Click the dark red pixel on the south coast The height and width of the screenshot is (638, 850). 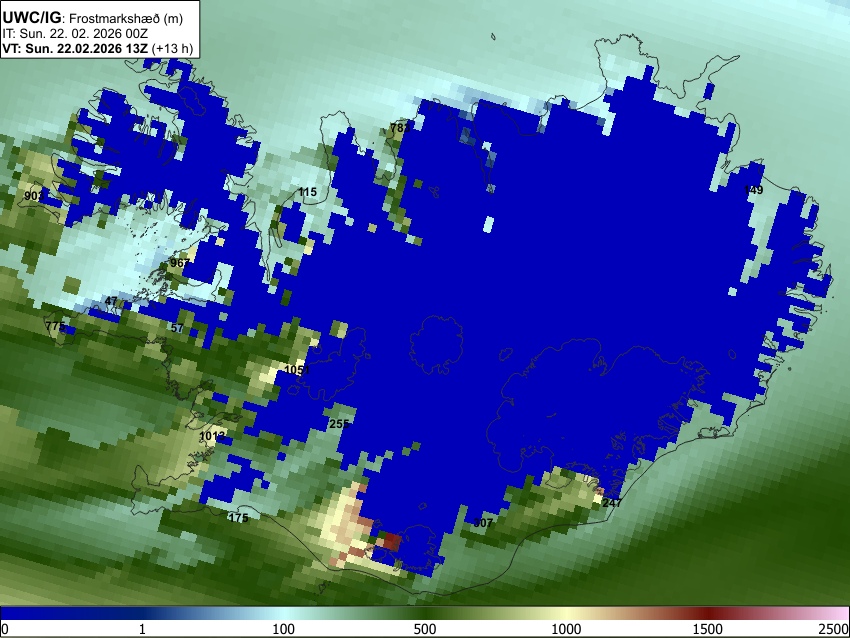[392, 542]
